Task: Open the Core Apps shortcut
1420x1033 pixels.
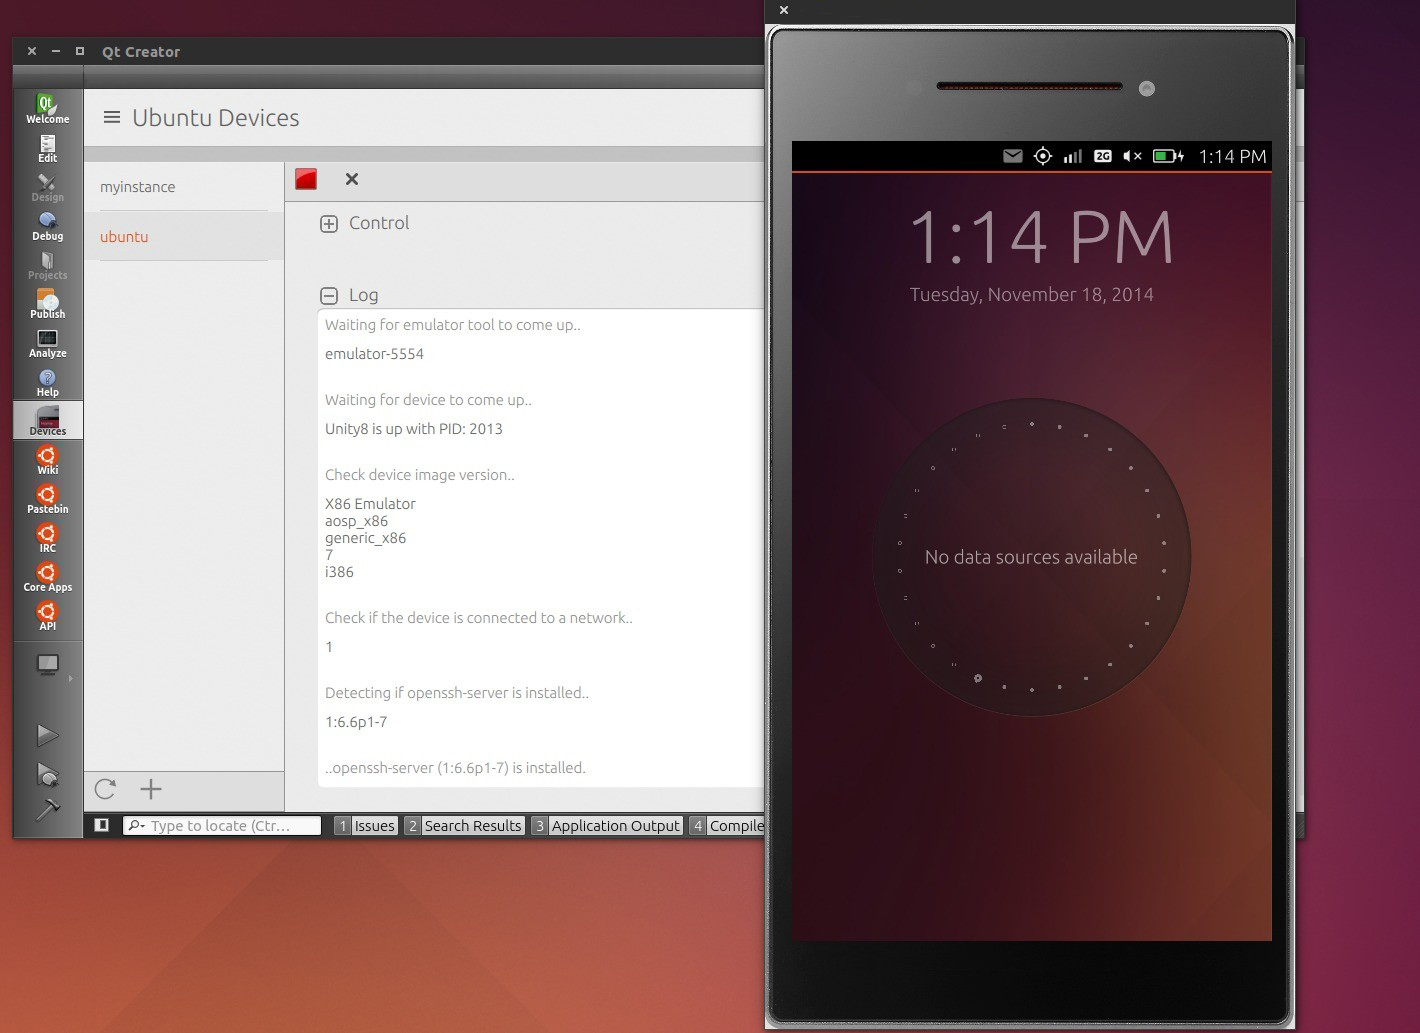Action: [x=47, y=577]
